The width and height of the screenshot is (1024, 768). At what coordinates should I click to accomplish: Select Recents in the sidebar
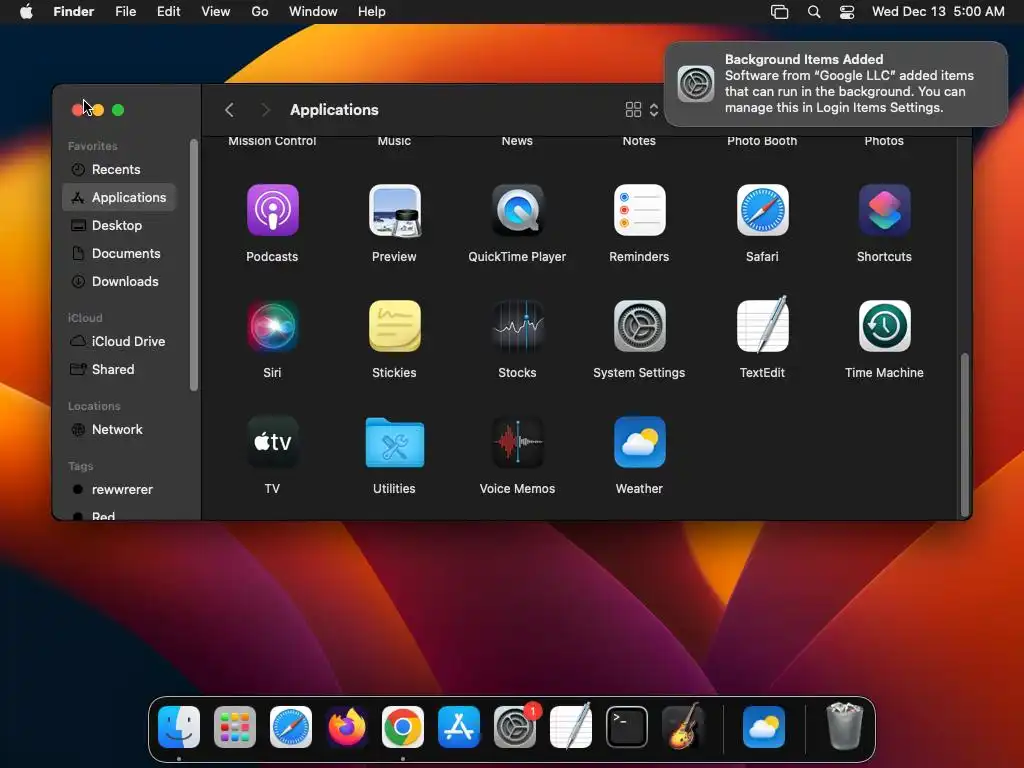(120, 170)
